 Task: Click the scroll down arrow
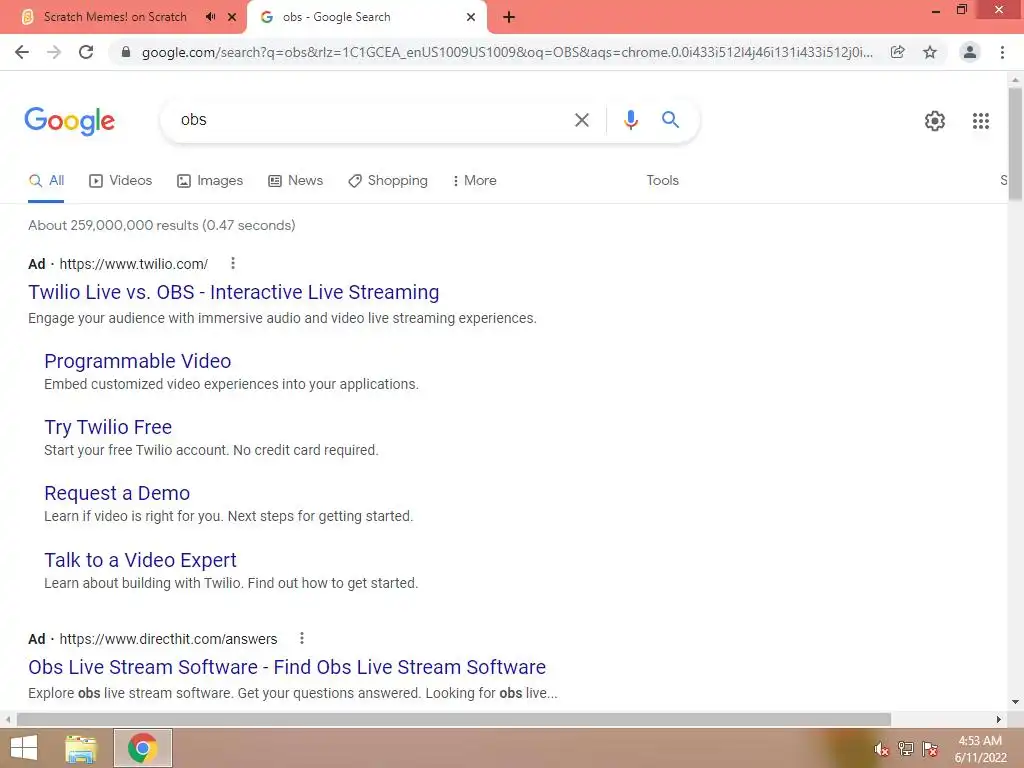[1015, 702]
